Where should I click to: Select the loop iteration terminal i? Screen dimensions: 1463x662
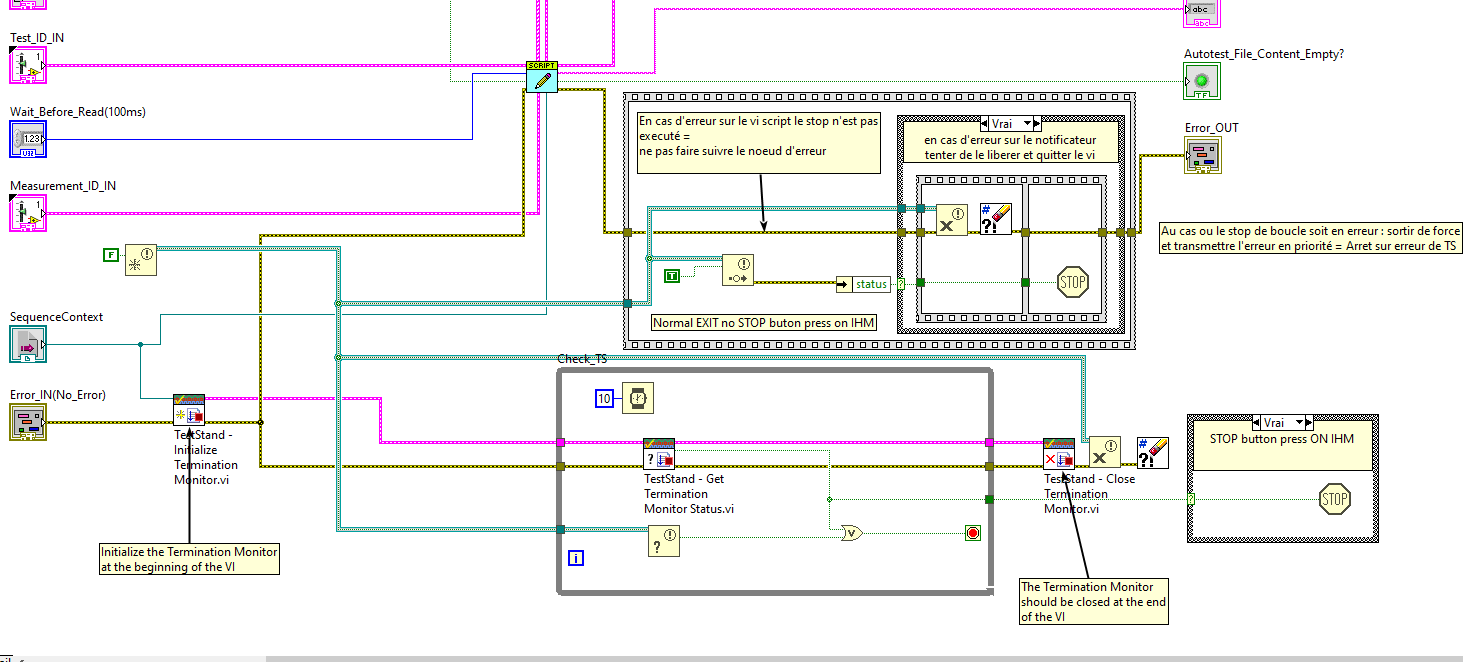(575, 558)
